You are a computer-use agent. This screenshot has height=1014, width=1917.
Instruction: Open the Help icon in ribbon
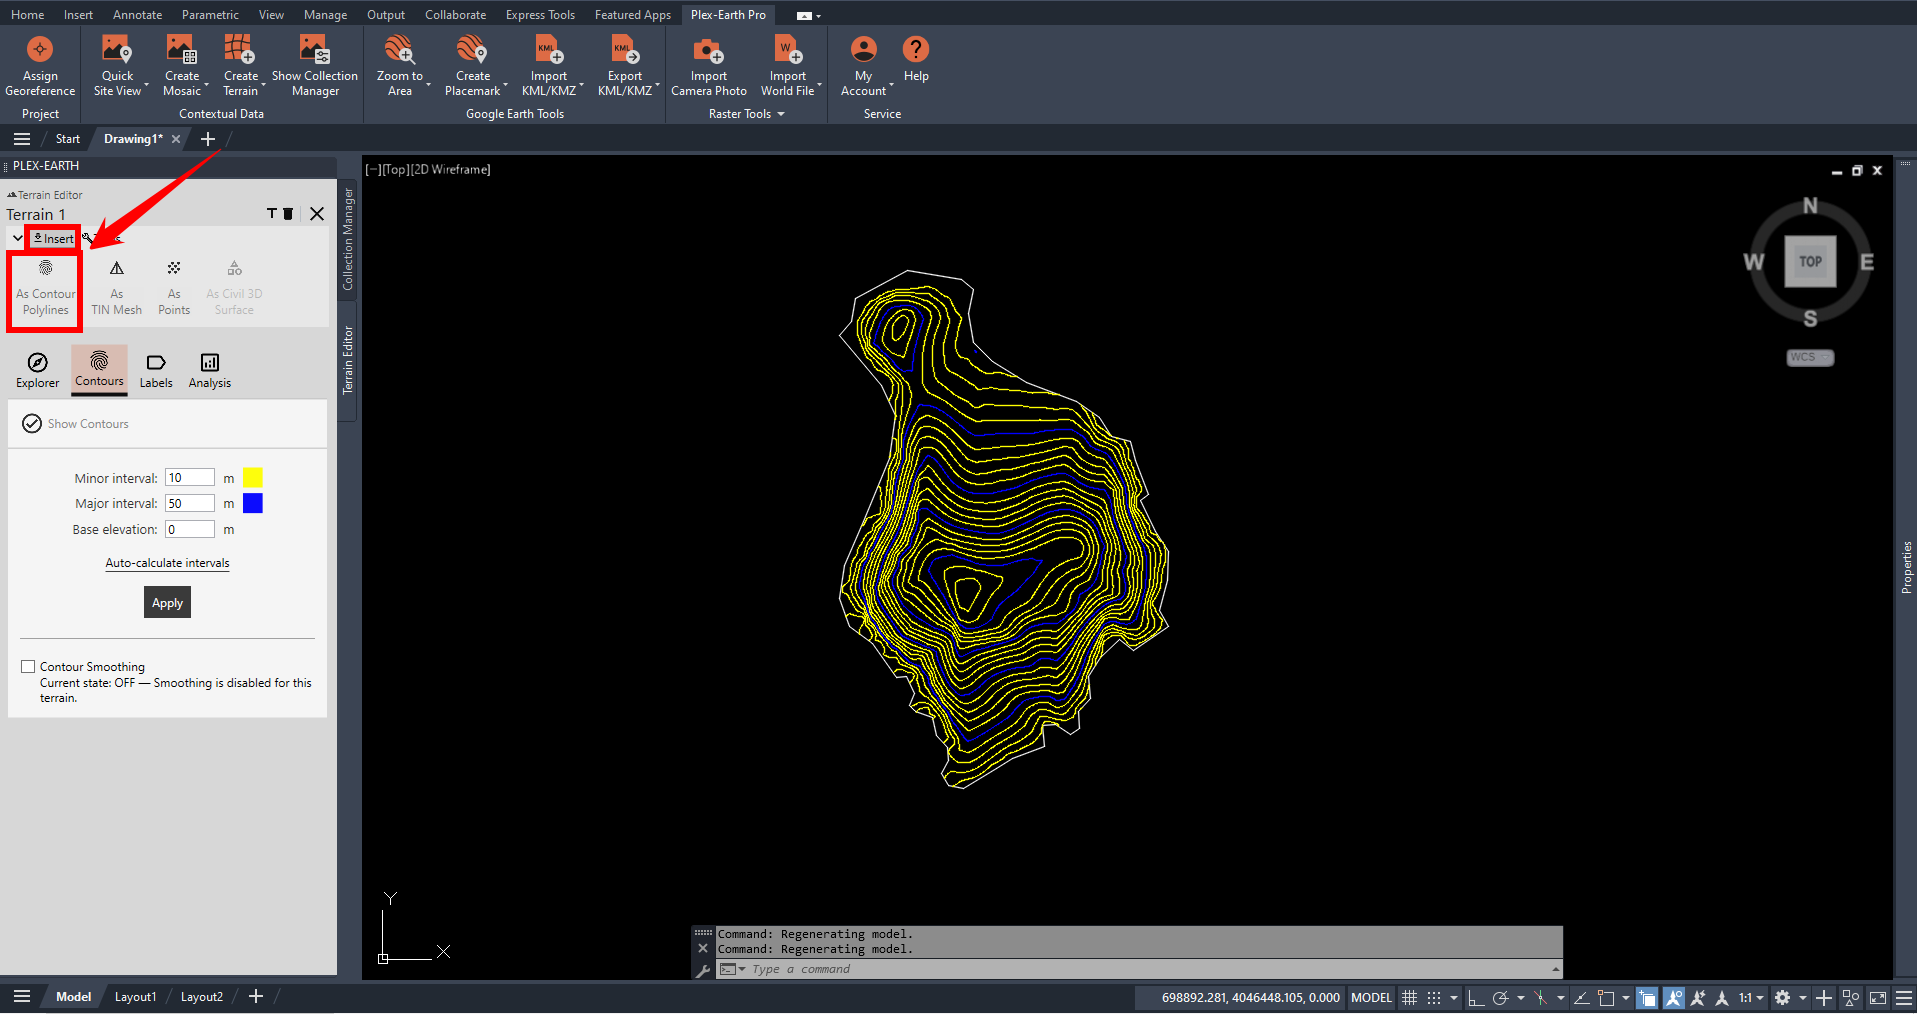pos(915,49)
